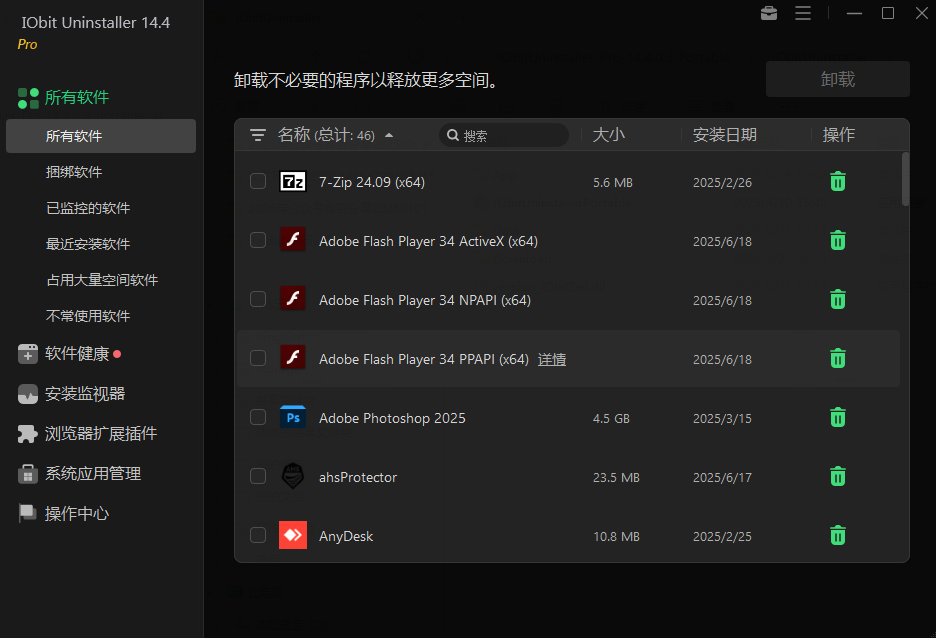Open 最近安装软件 in sidebar
The height and width of the screenshot is (638, 936).
tap(88, 244)
